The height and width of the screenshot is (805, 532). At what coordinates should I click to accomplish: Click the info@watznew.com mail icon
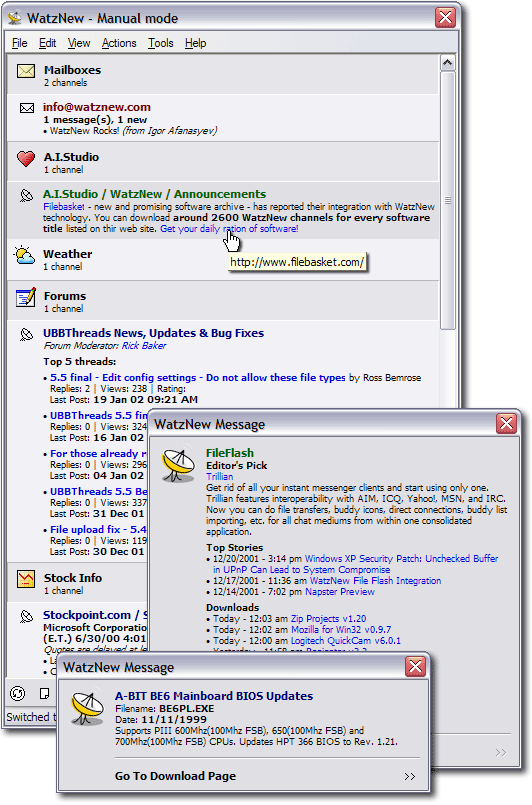[x=27, y=108]
